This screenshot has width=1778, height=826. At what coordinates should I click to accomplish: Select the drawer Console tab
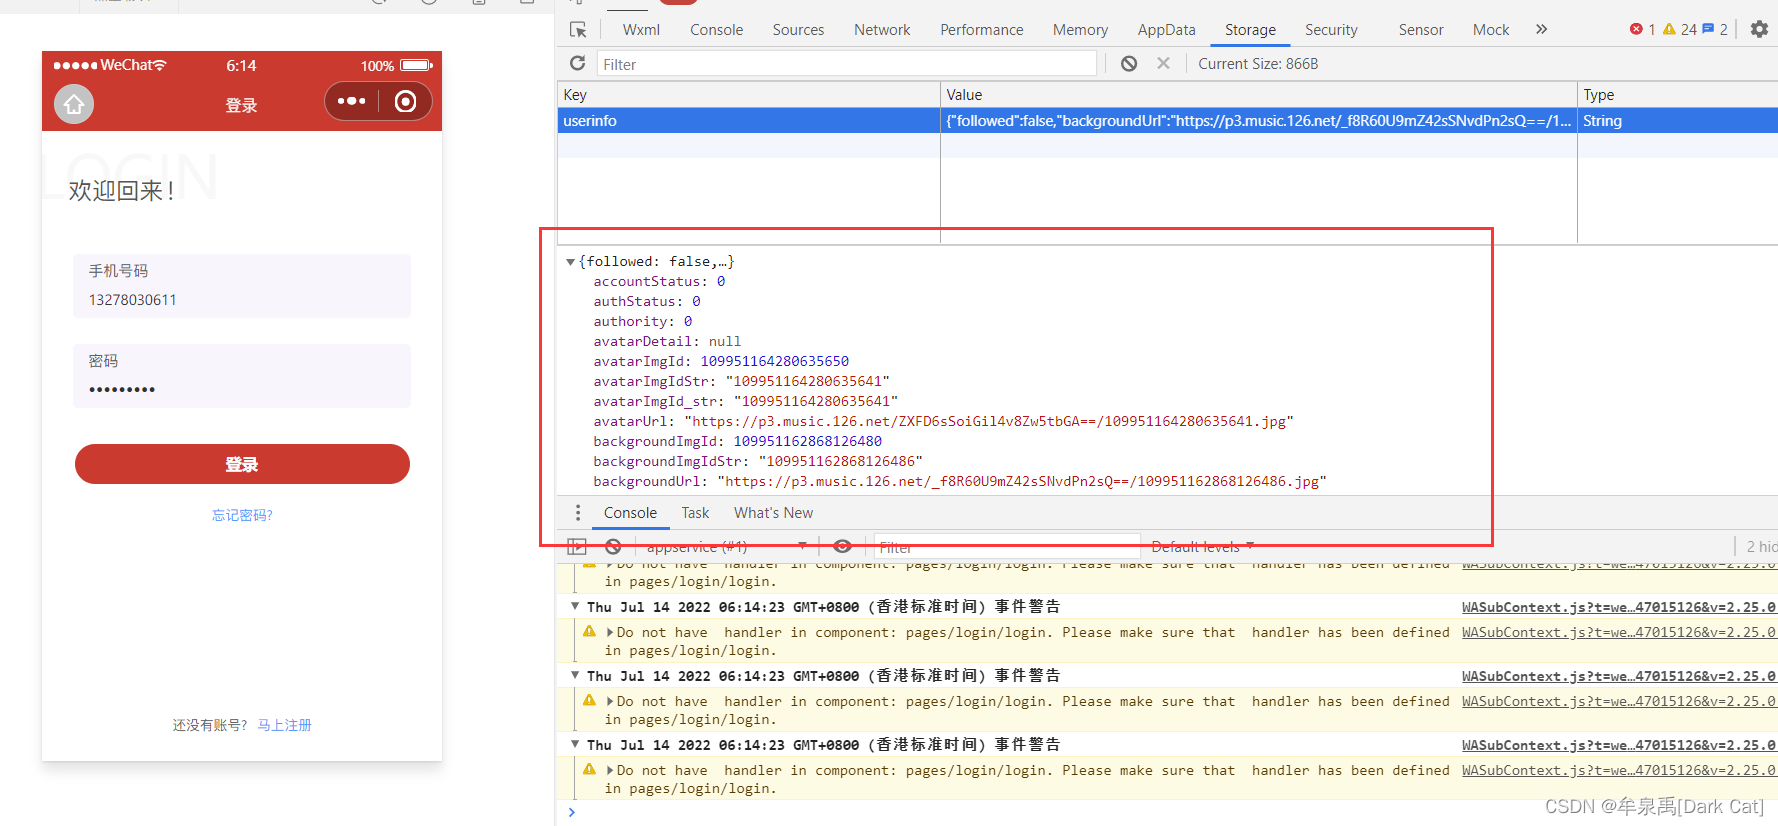pos(630,513)
